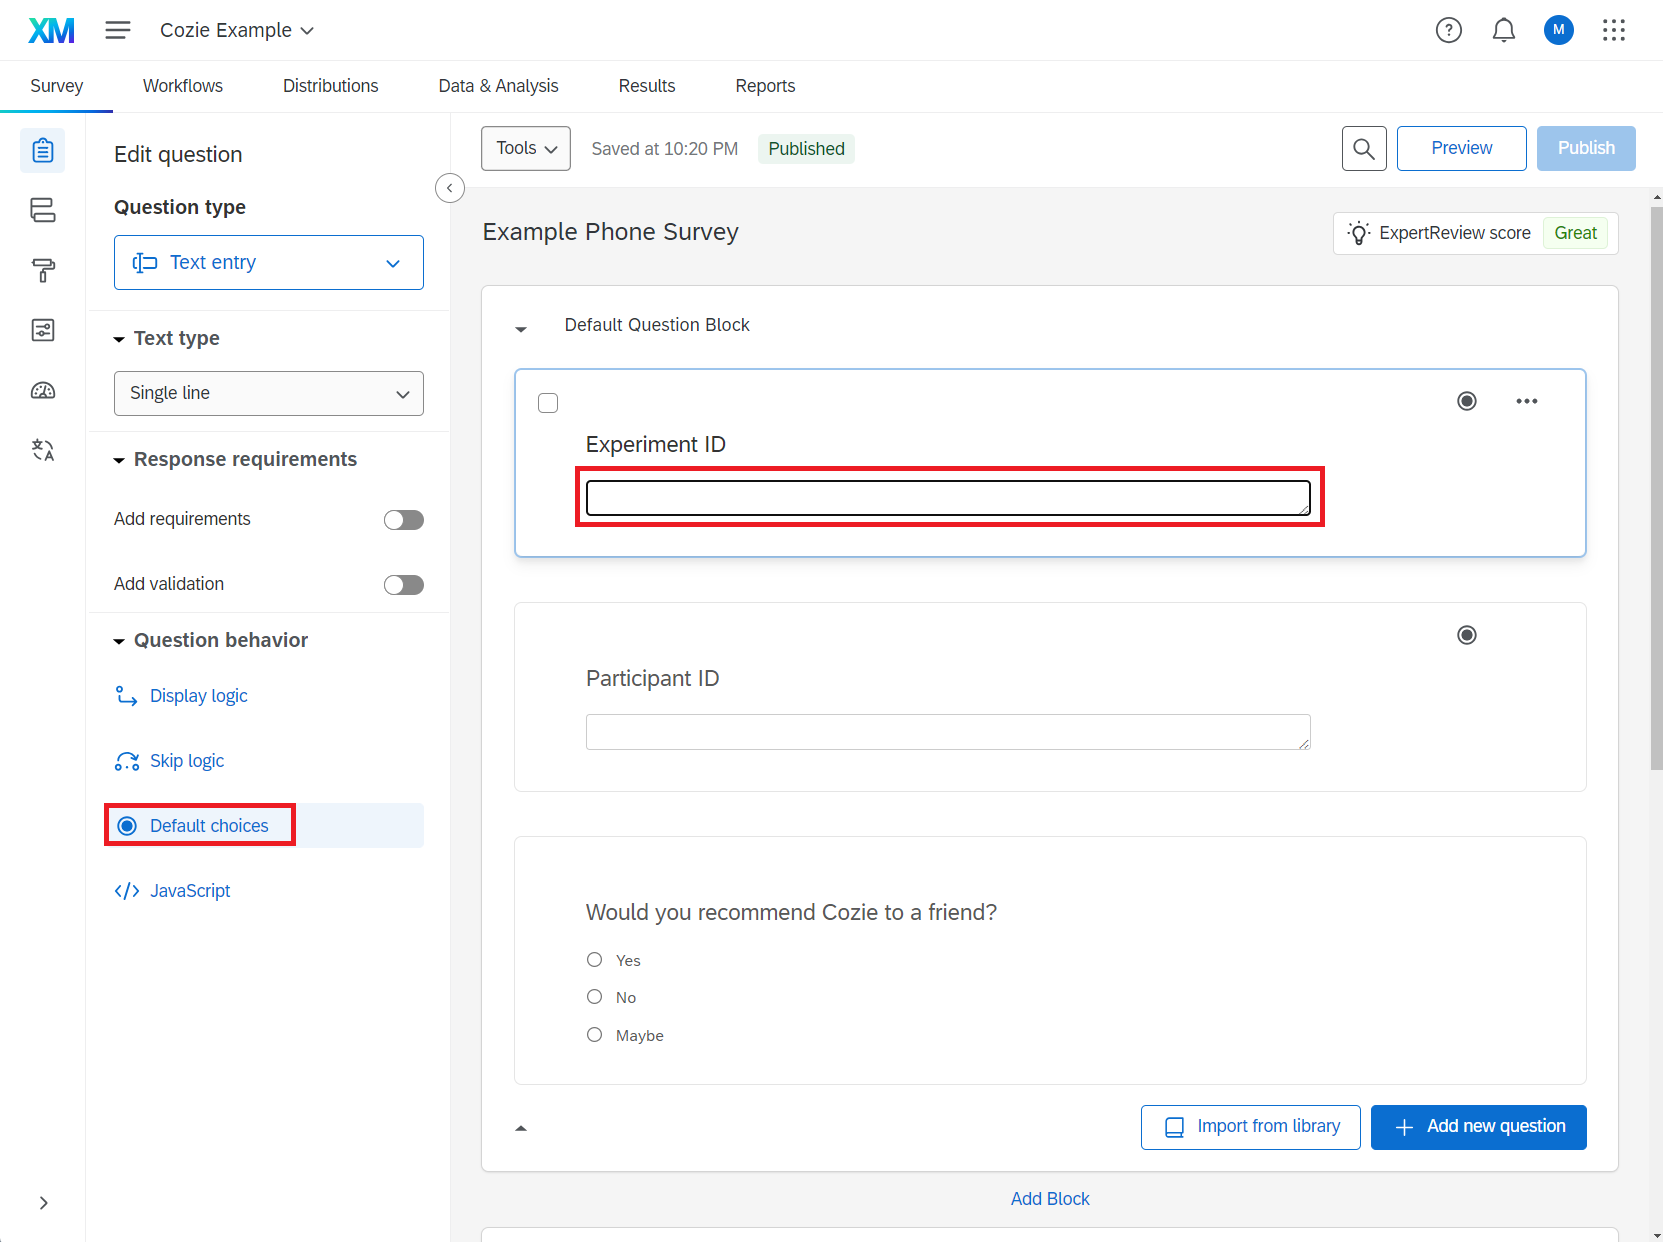The height and width of the screenshot is (1242, 1663).
Task: Click in the Participant ID text field
Action: [947, 732]
